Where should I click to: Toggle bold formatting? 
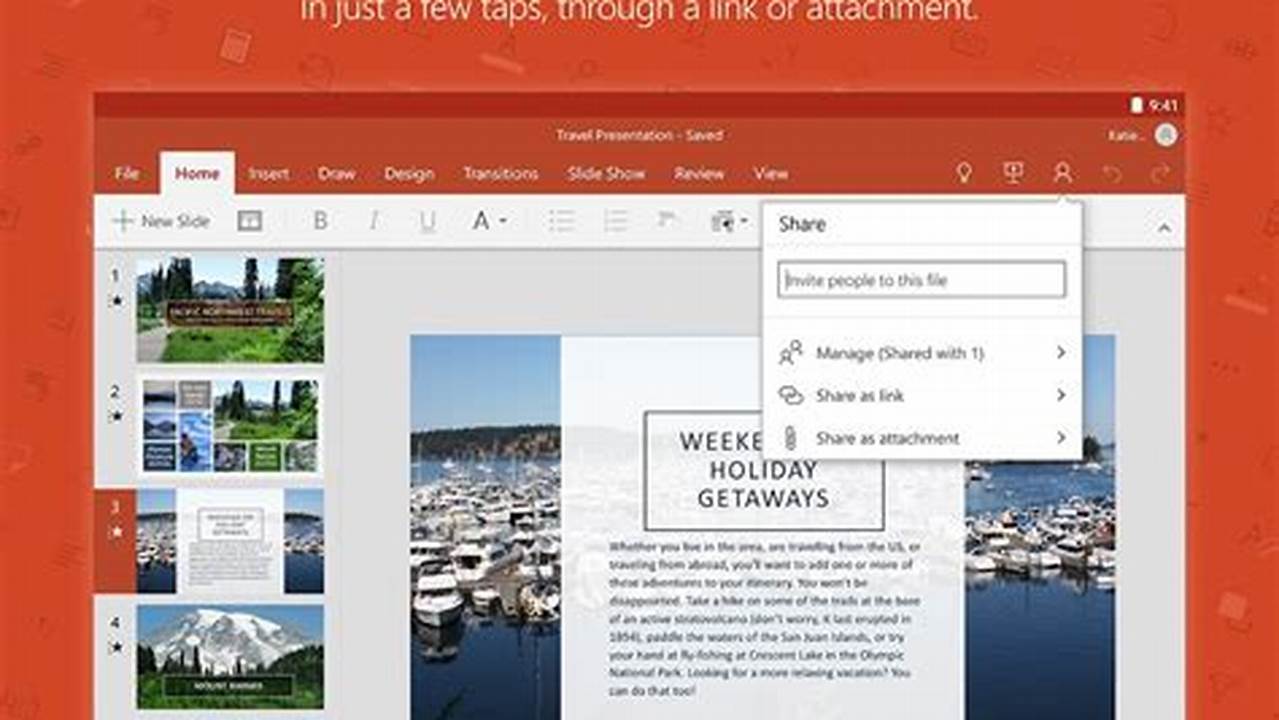pos(319,221)
